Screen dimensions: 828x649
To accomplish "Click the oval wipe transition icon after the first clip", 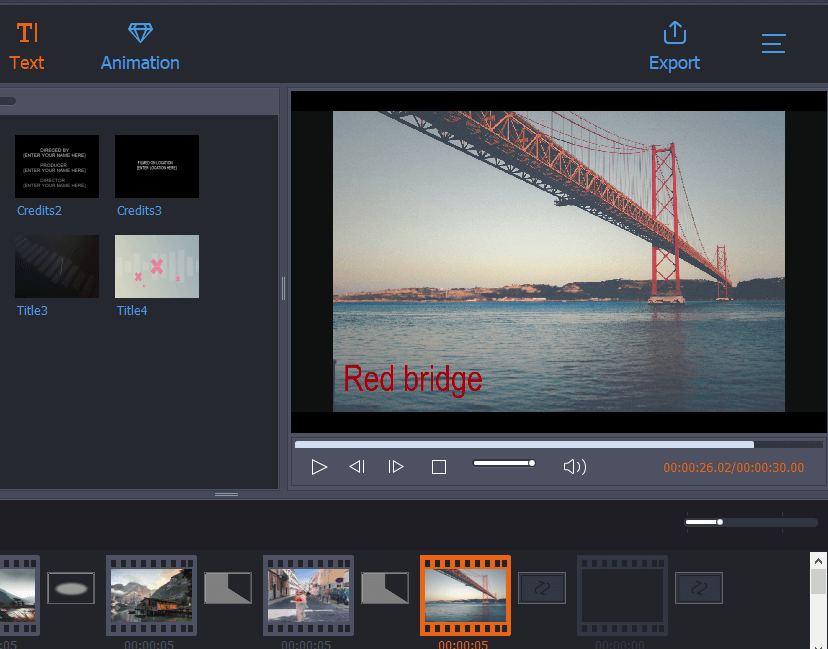I will 70,588.
